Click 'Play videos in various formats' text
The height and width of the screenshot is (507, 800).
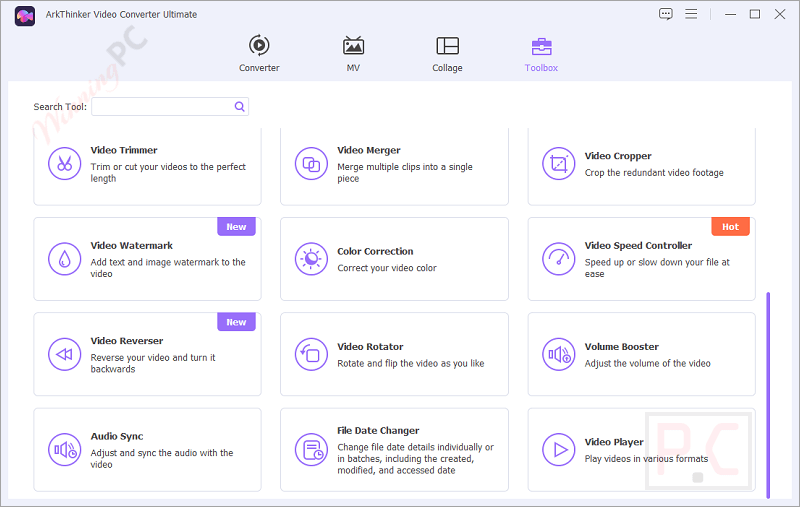[x=646, y=459]
